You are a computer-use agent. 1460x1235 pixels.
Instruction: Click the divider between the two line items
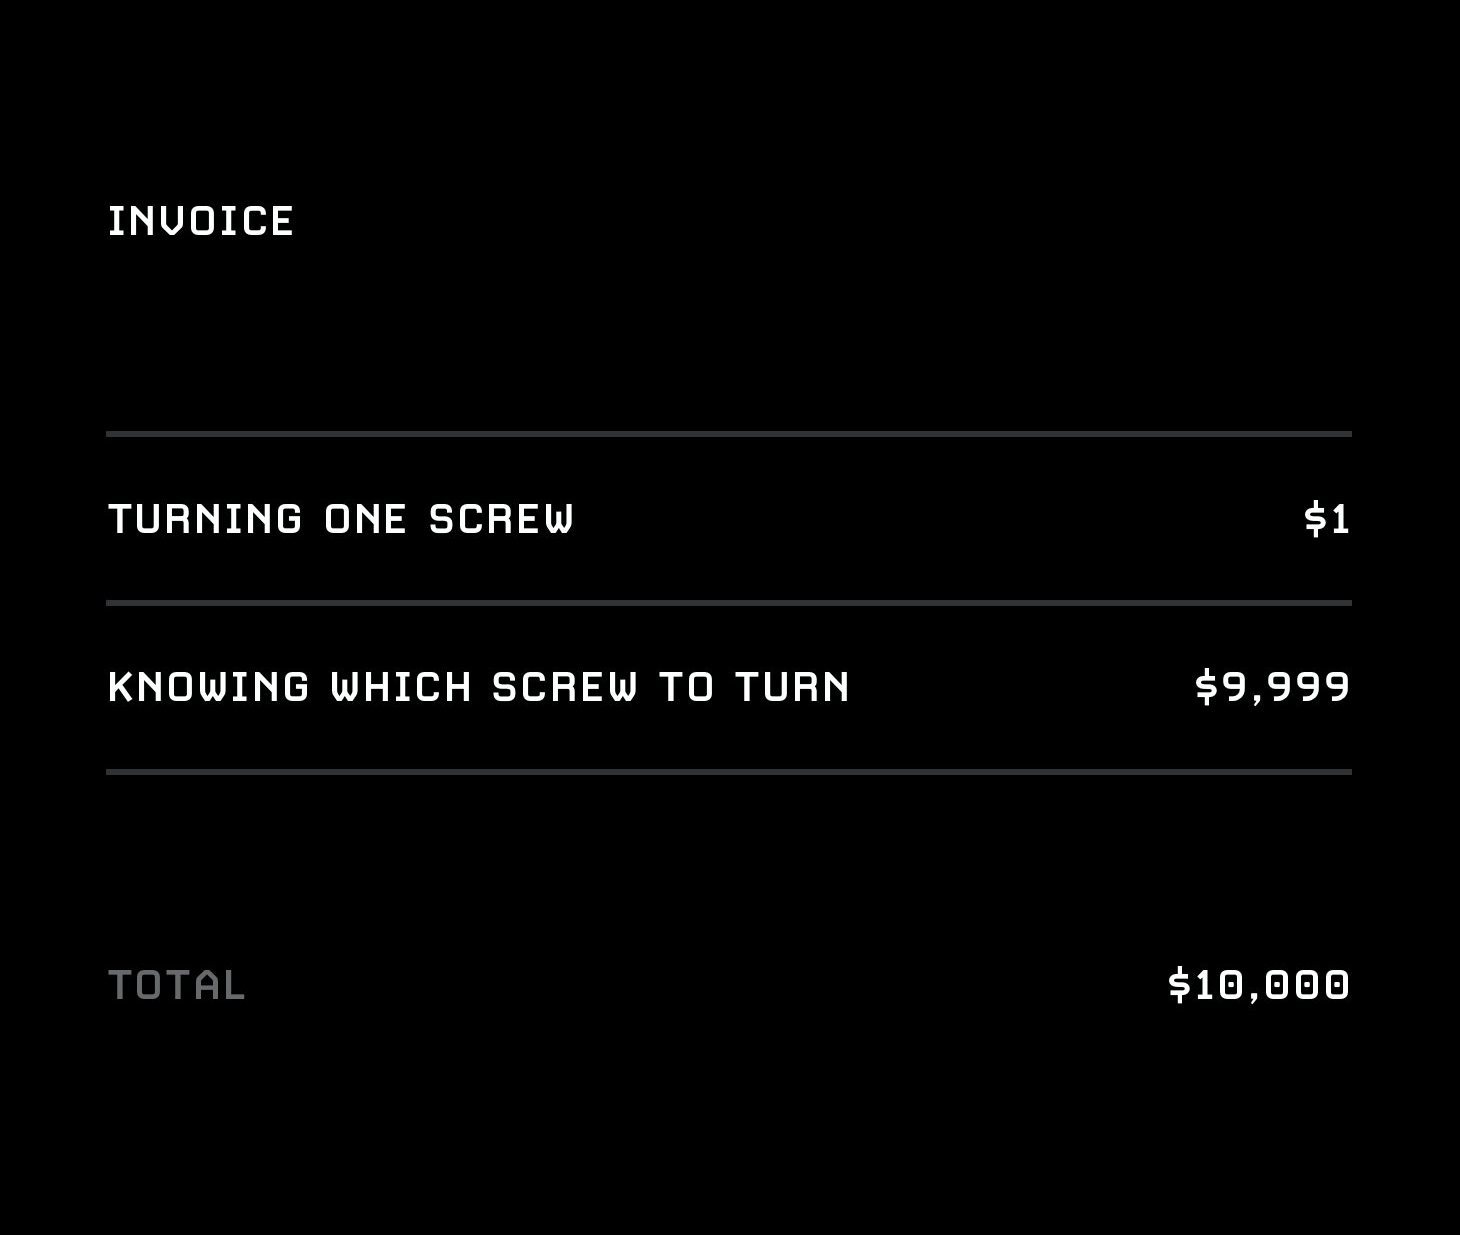pyautogui.click(x=729, y=603)
